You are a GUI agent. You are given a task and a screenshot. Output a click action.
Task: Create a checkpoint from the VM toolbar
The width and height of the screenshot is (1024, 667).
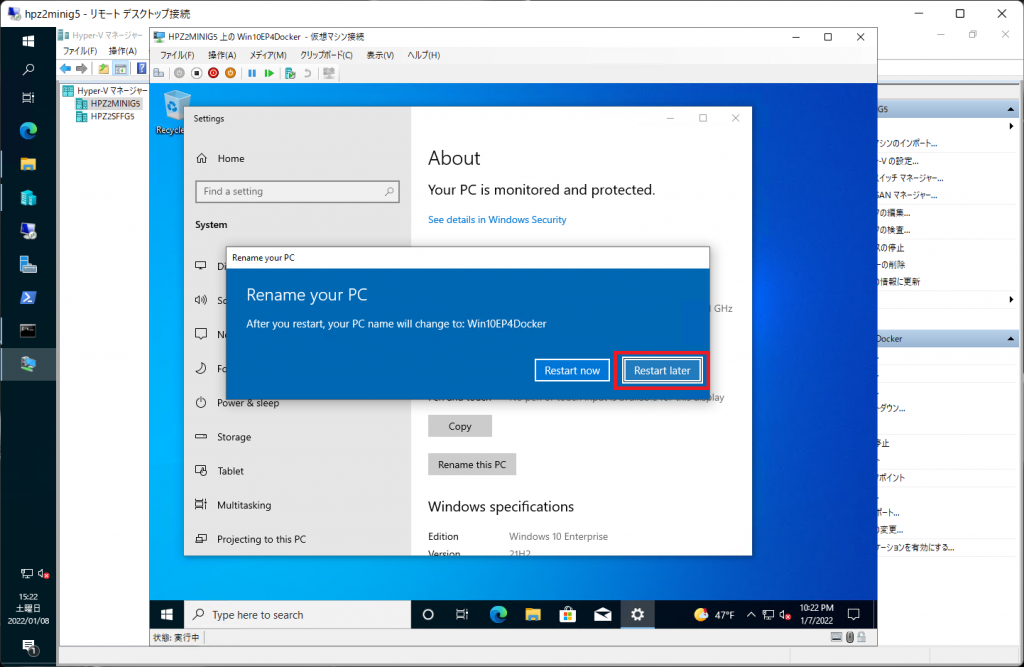[291, 73]
